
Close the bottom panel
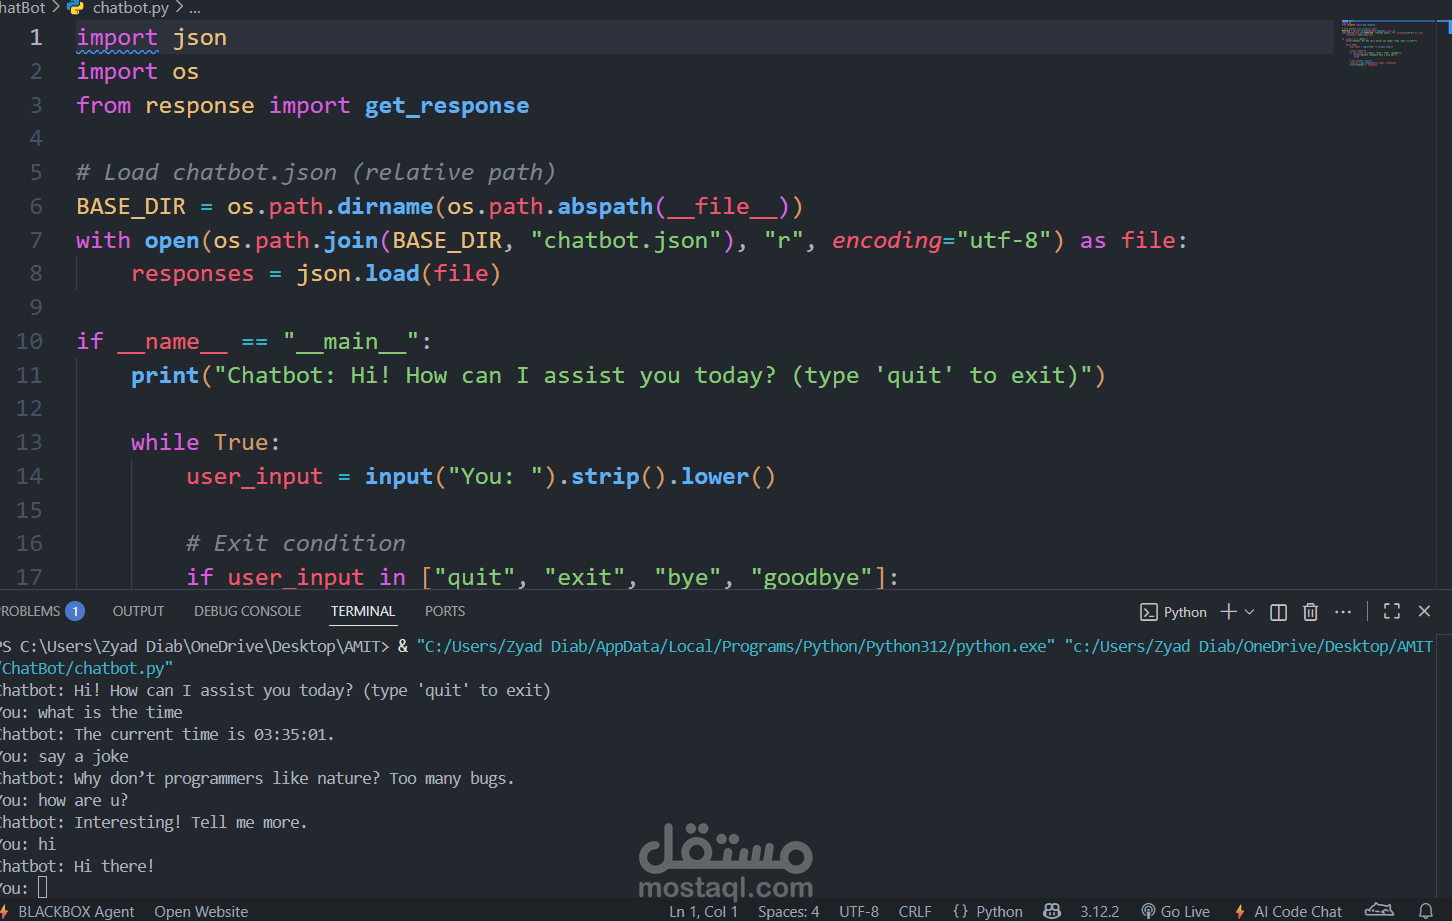click(x=1425, y=611)
